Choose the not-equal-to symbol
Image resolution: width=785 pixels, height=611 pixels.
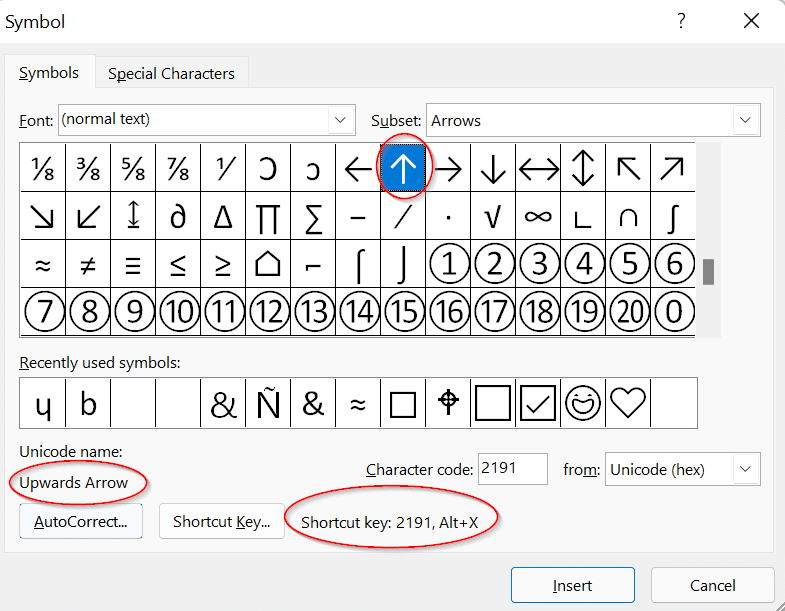coord(88,264)
